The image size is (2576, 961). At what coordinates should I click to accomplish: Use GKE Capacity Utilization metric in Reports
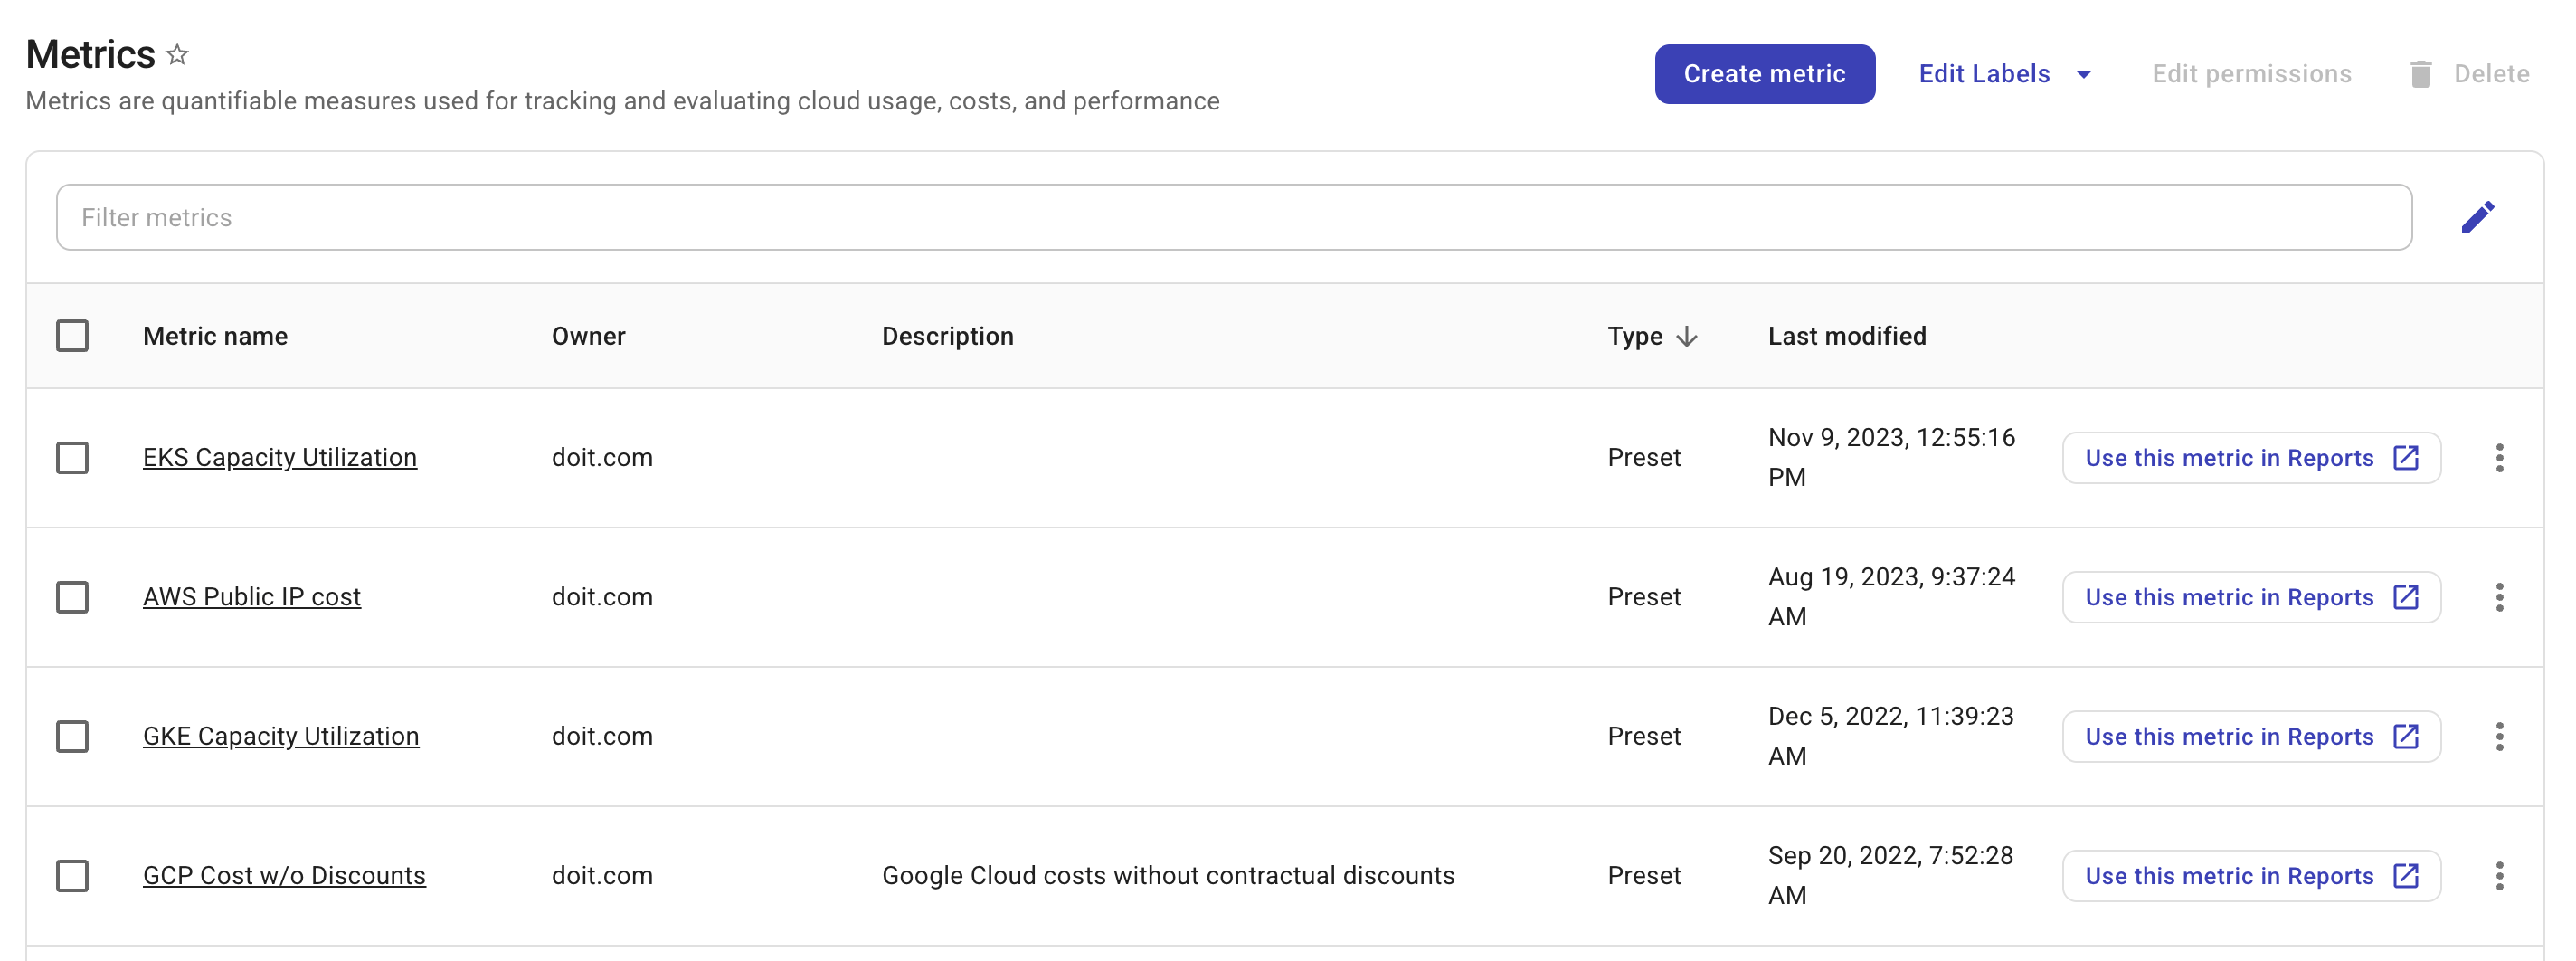[2250, 736]
